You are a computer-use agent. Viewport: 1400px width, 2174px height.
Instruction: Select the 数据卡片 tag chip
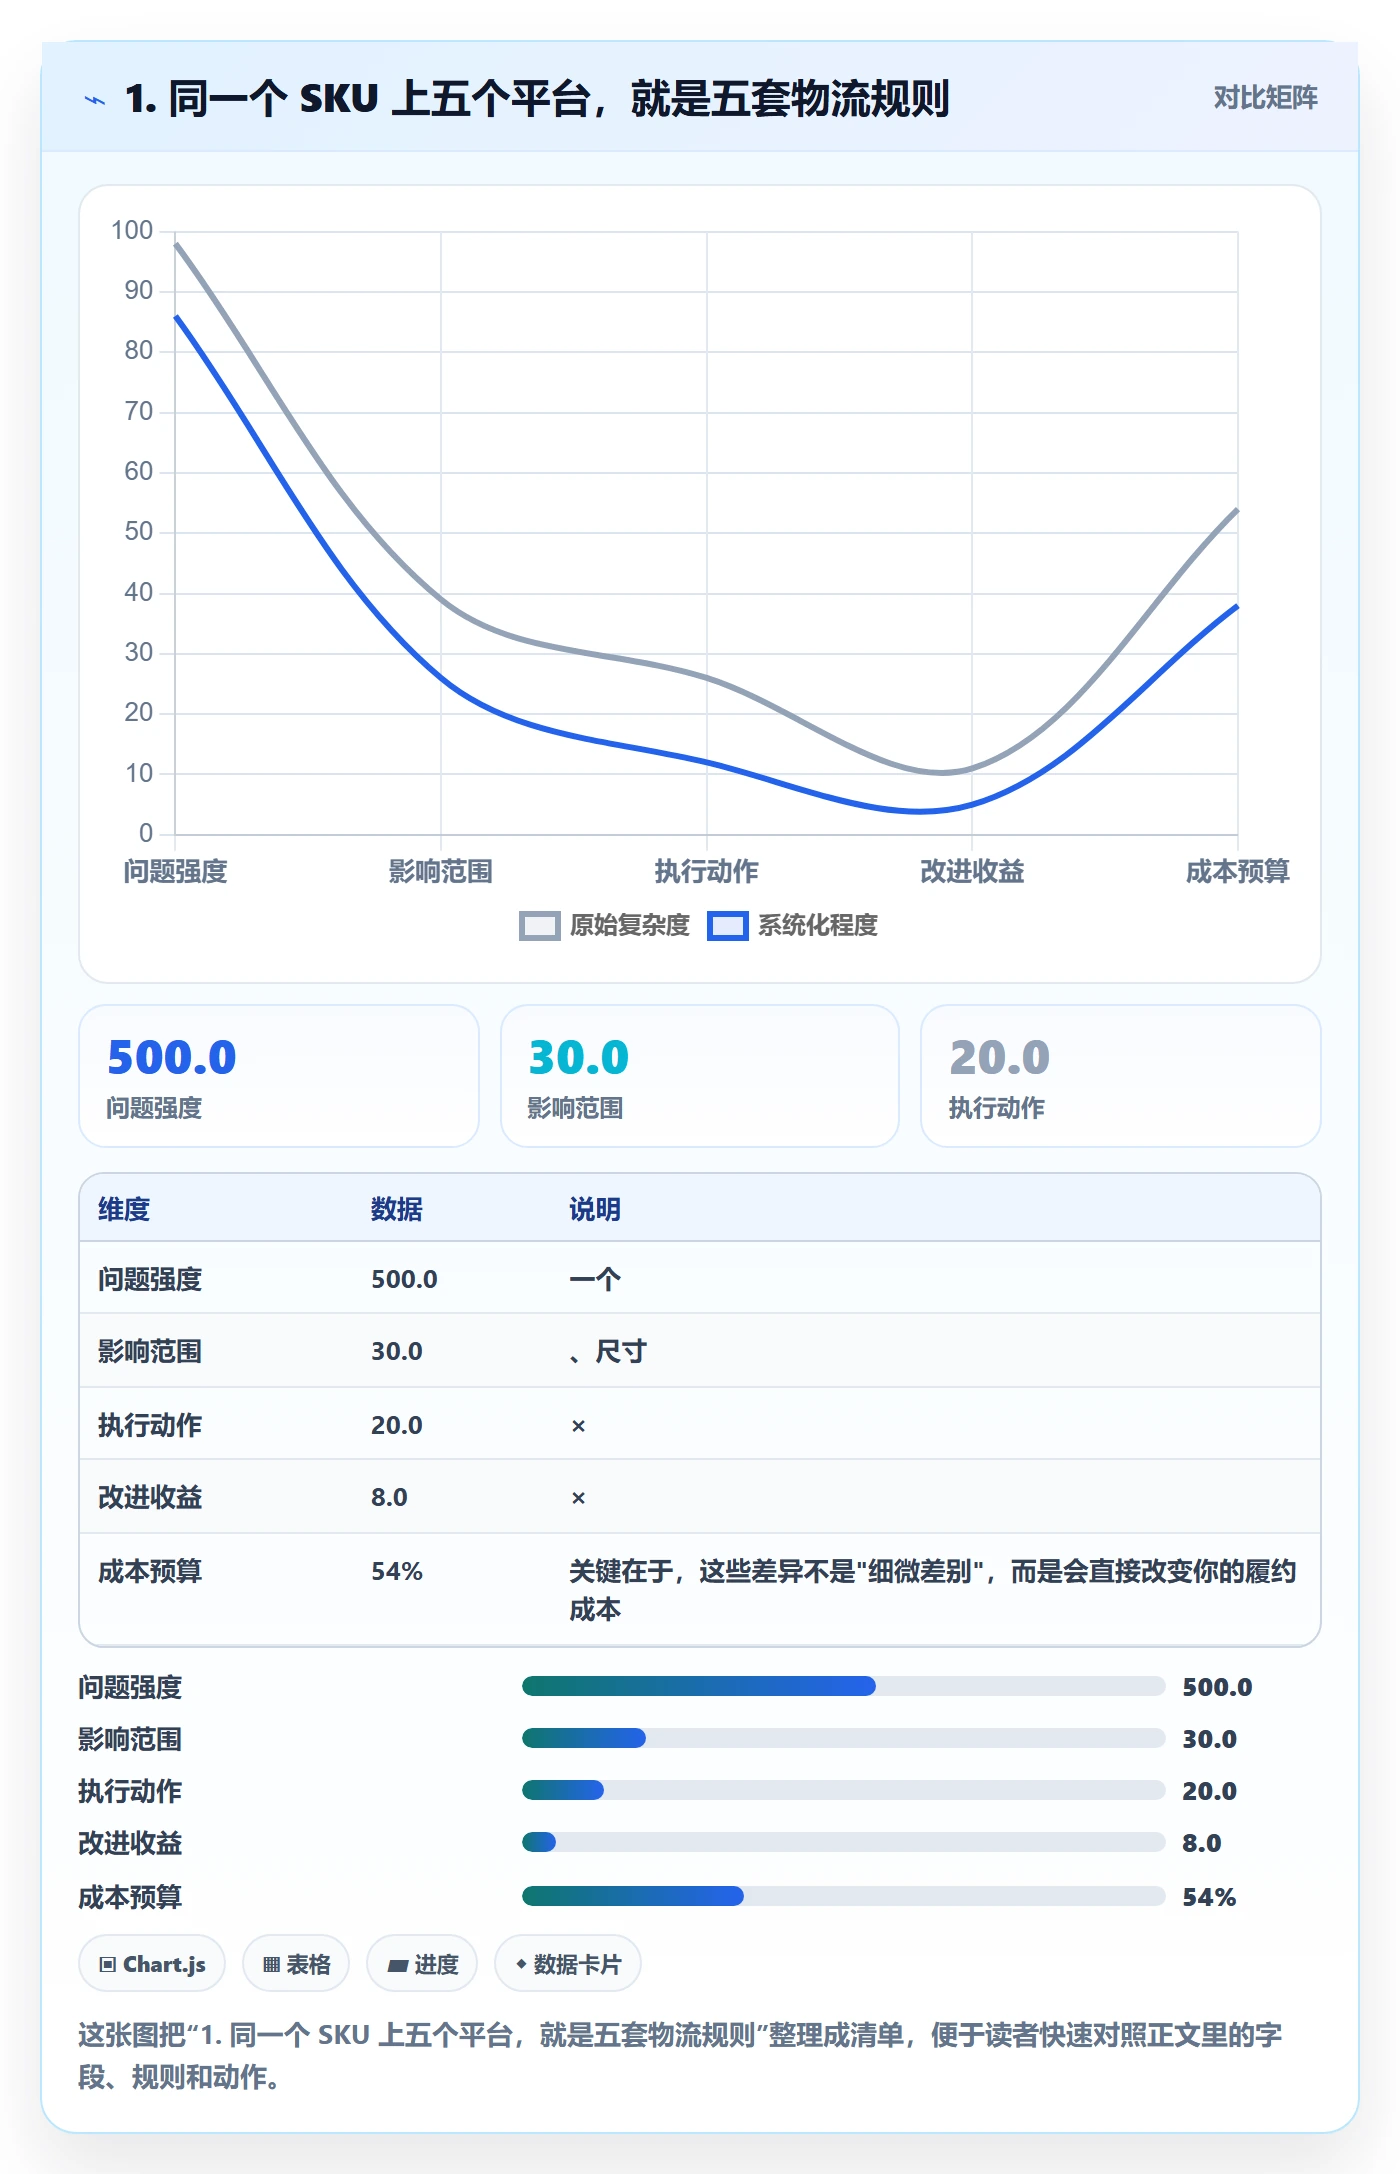pyautogui.click(x=568, y=1964)
